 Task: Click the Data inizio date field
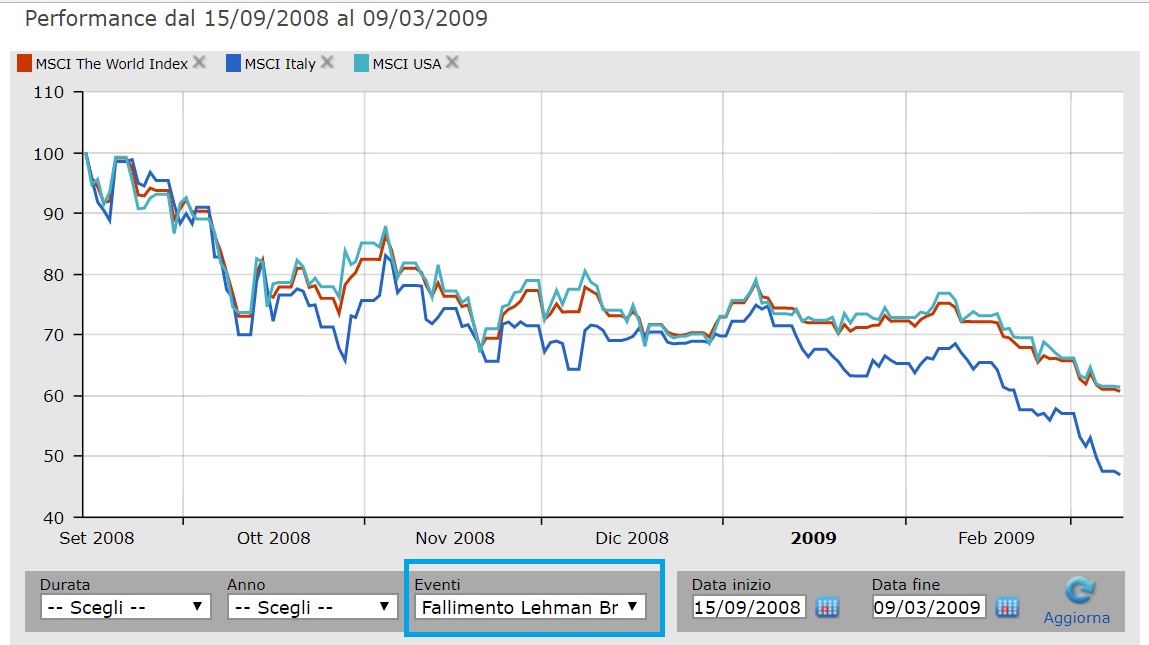(x=748, y=607)
